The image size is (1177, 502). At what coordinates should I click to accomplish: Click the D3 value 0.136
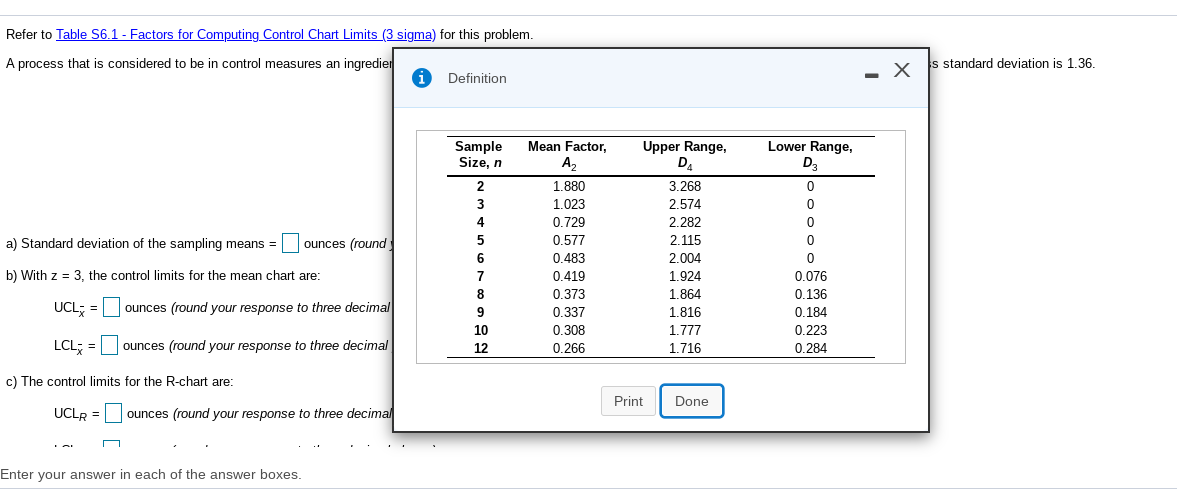tap(811, 295)
